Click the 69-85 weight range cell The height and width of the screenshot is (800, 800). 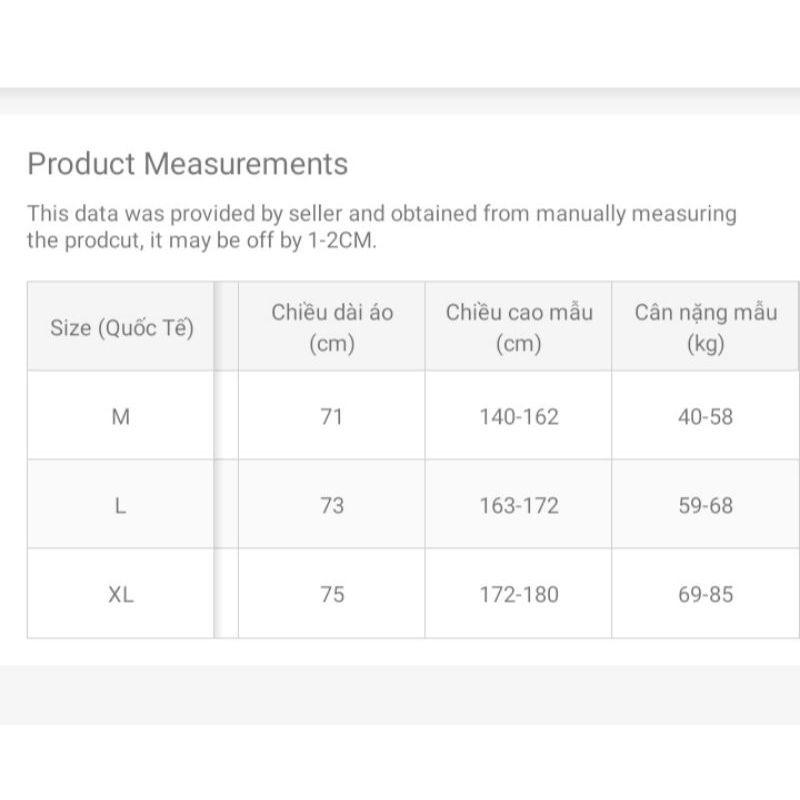click(x=705, y=594)
